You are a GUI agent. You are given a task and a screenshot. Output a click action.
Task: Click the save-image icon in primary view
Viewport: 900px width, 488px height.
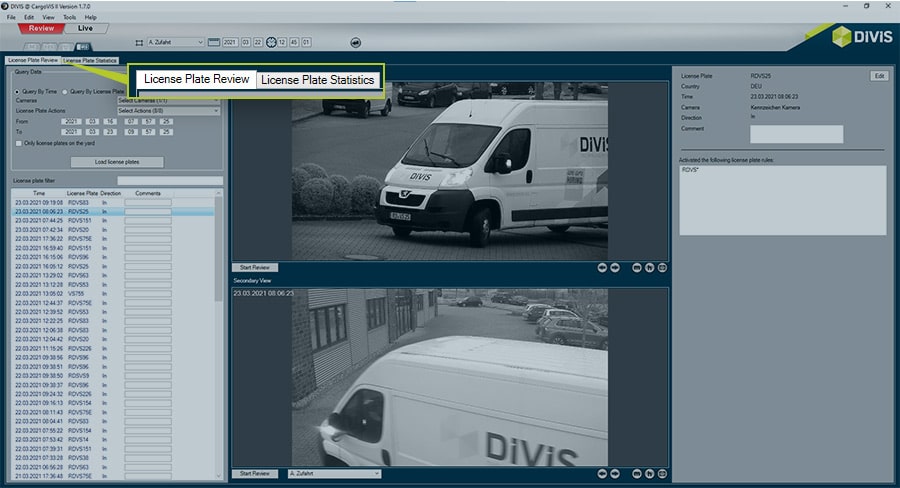(637, 268)
